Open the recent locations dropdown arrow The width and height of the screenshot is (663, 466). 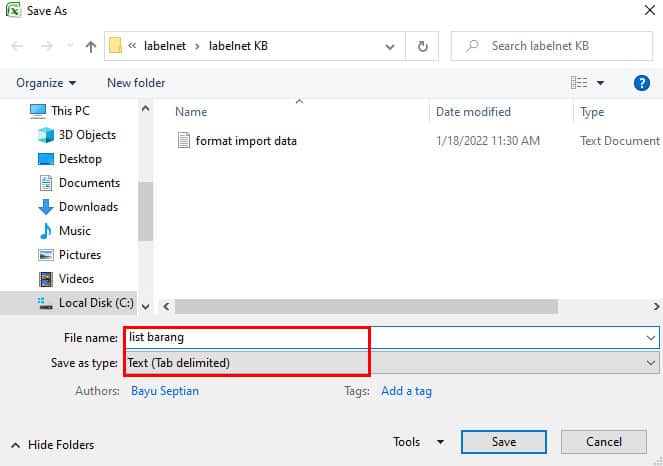tap(70, 46)
